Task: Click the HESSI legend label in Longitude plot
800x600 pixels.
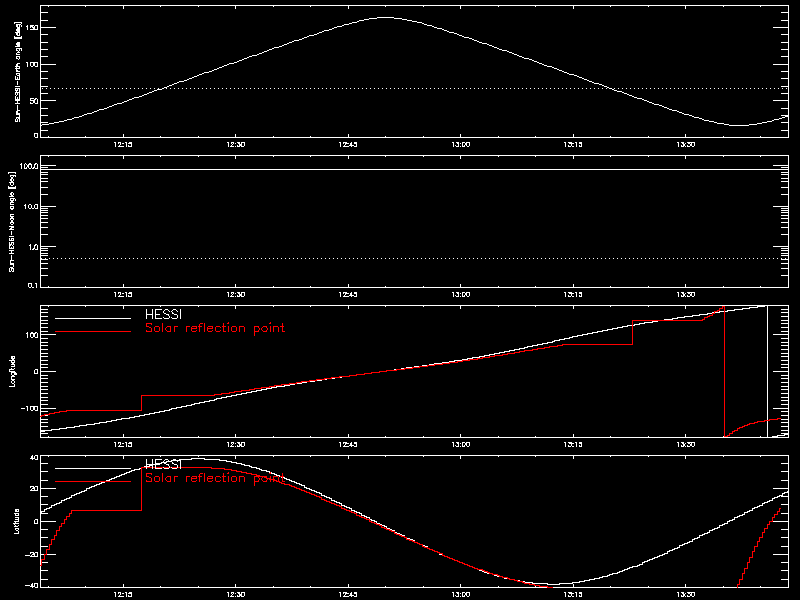Action: (x=163, y=315)
